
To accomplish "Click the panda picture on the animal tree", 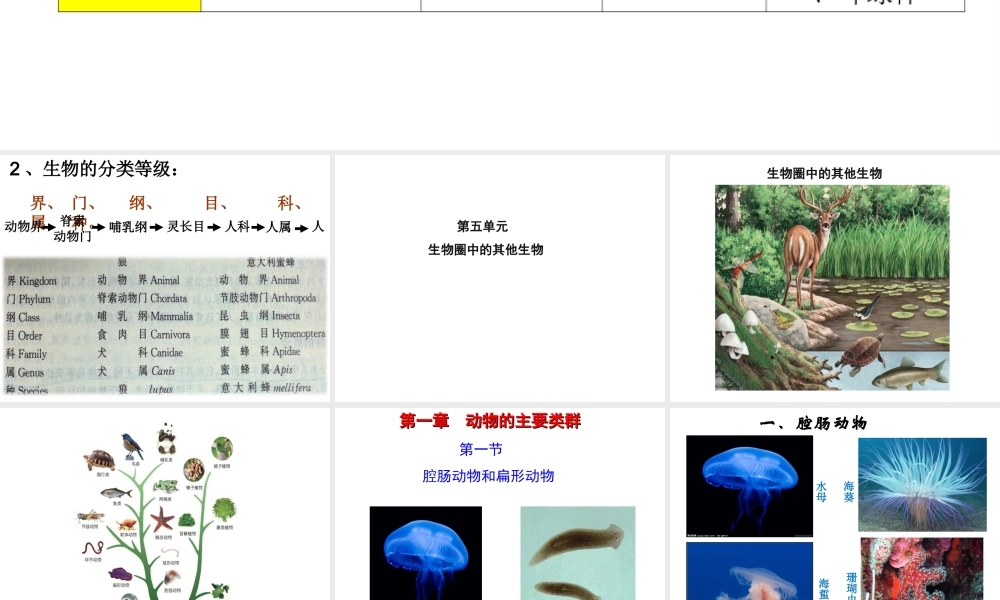I will click(166, 439).
